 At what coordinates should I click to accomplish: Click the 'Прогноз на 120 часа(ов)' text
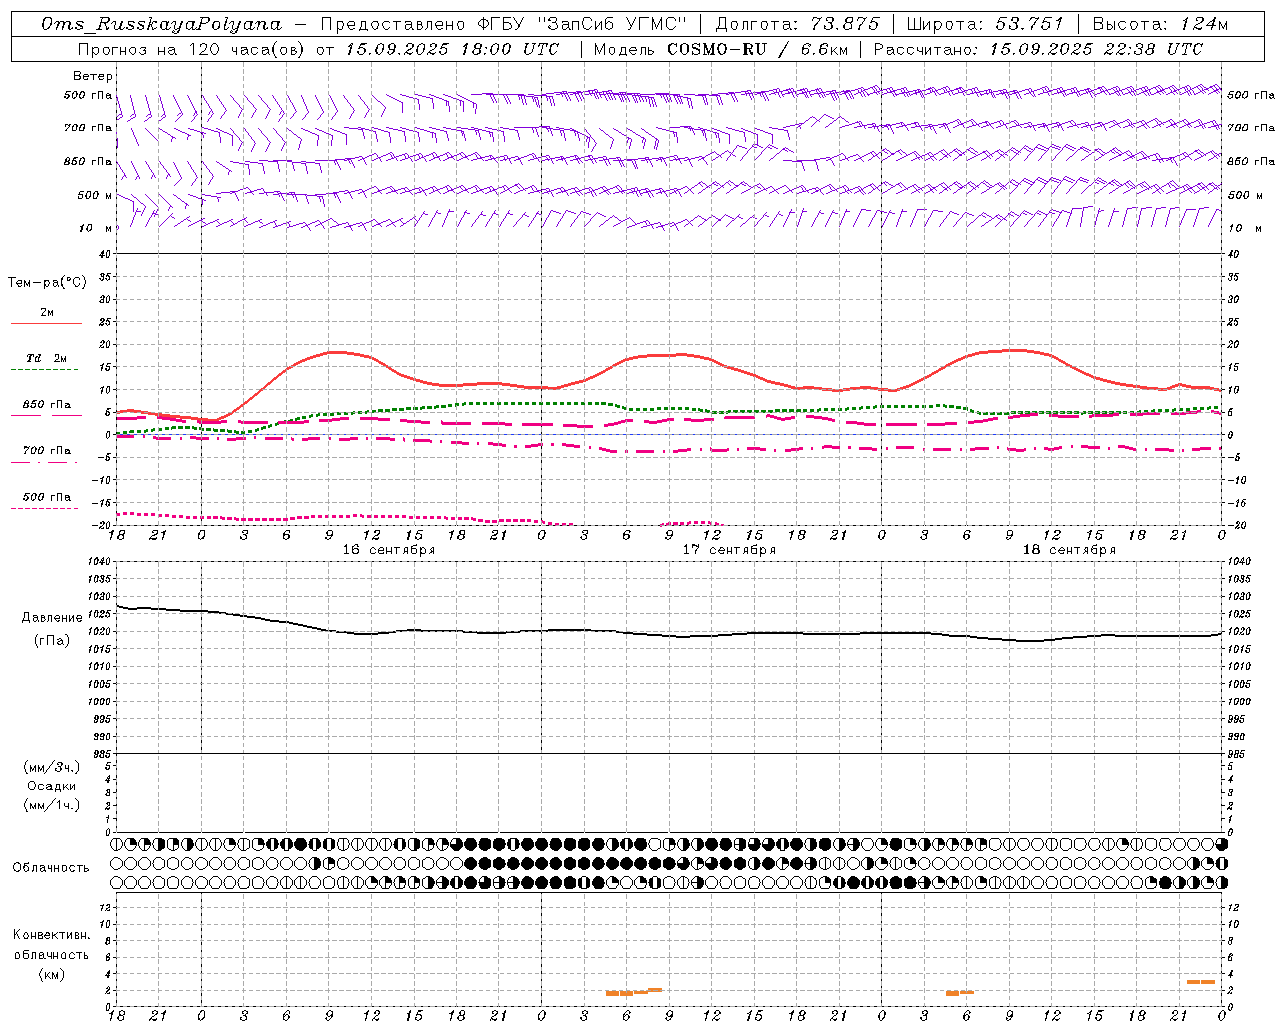[191, 49]
